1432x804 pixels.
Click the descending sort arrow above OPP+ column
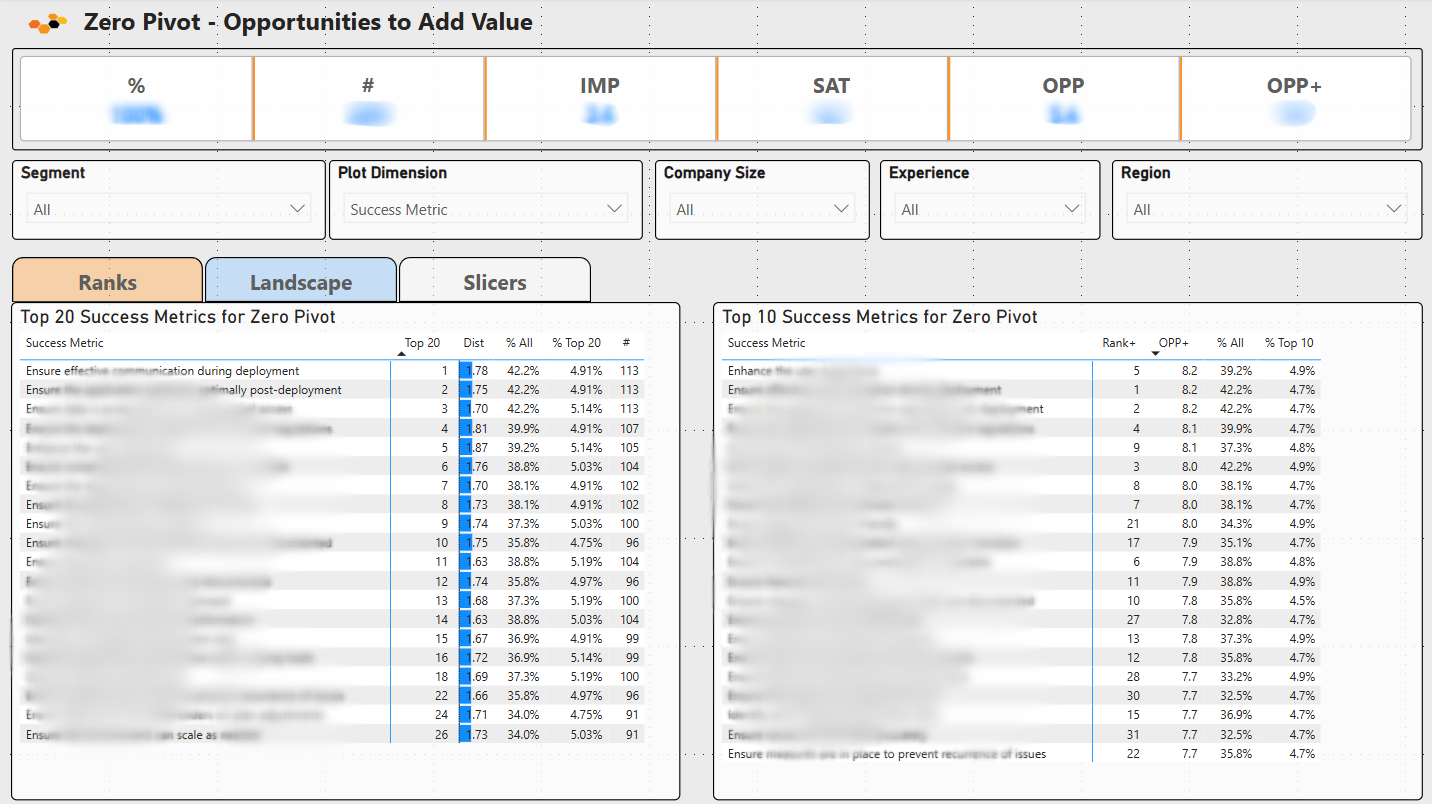[1156, 354]
